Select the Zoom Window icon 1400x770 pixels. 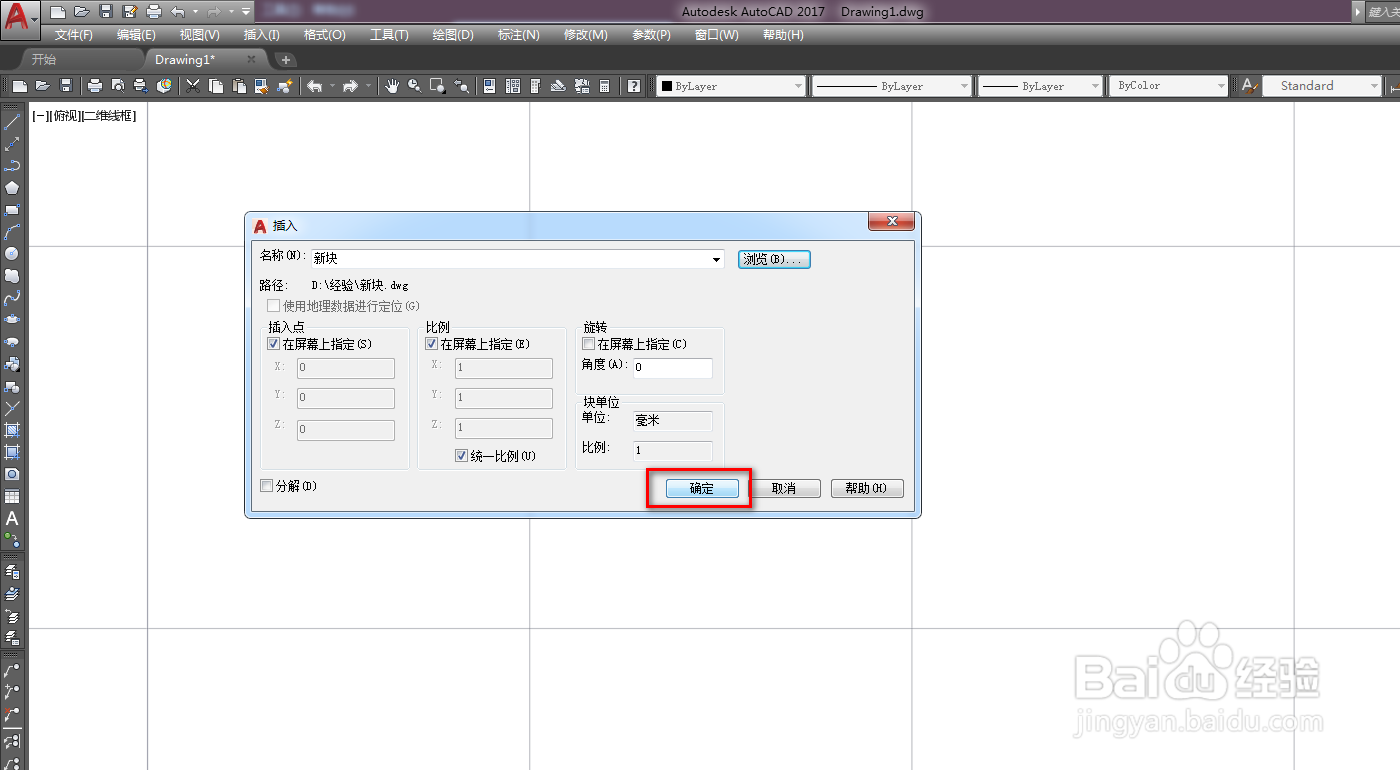click(x=437, y=86)
